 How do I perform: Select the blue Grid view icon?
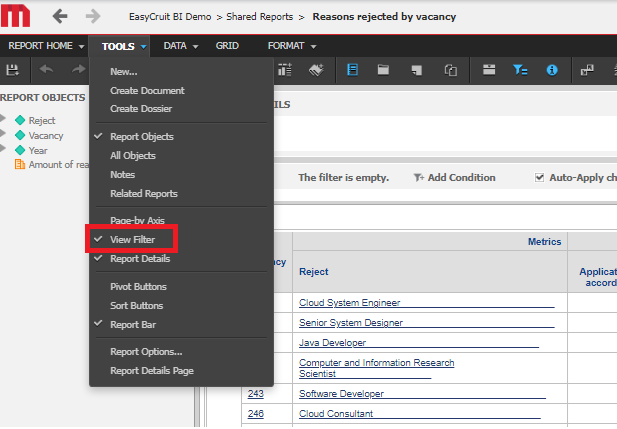point(352,70)
